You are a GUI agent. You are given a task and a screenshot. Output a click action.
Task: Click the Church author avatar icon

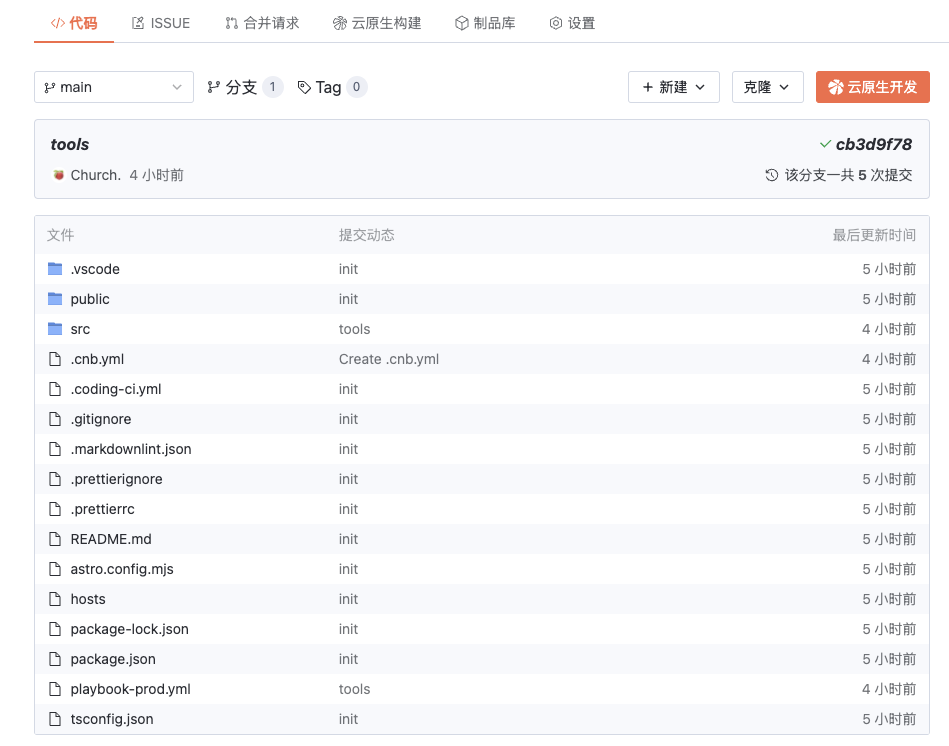pos(58,175)
